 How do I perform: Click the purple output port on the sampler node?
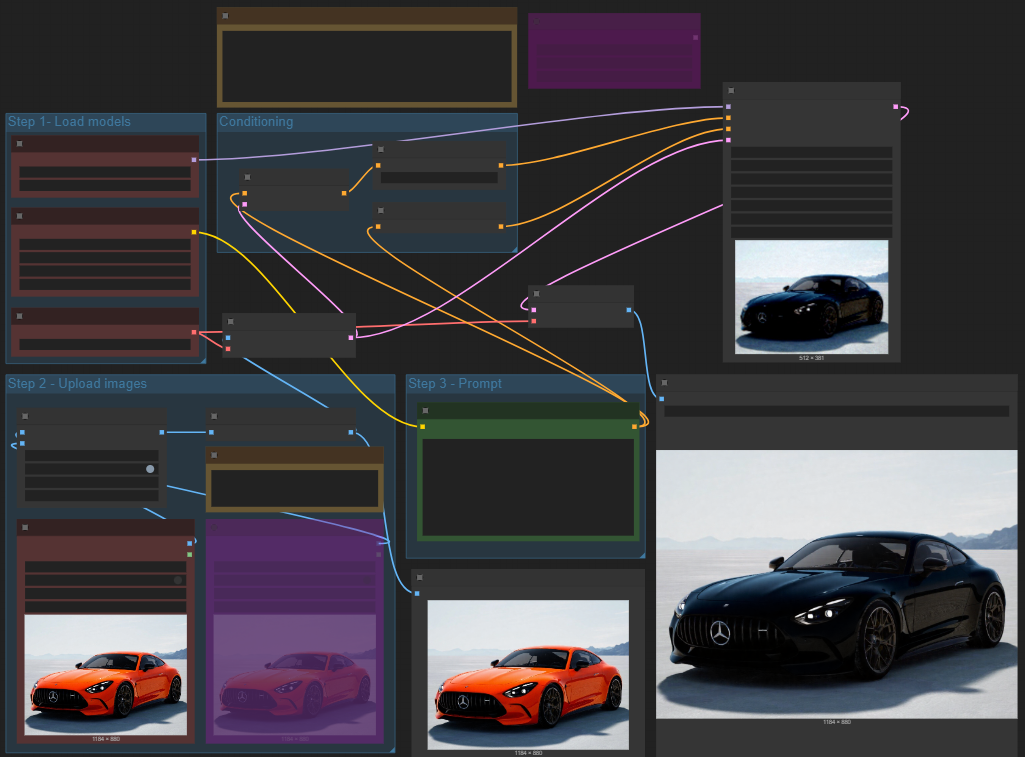point(896,107)
